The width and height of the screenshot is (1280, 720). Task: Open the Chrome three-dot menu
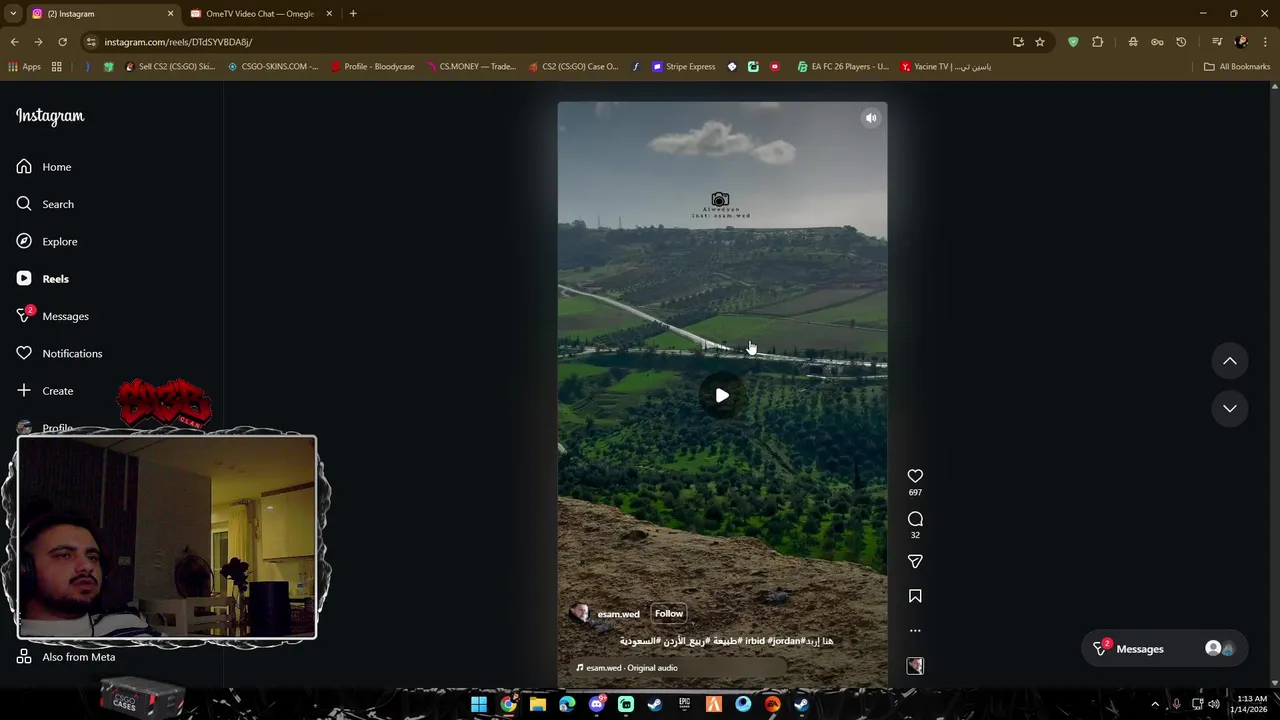point(1265,42)
